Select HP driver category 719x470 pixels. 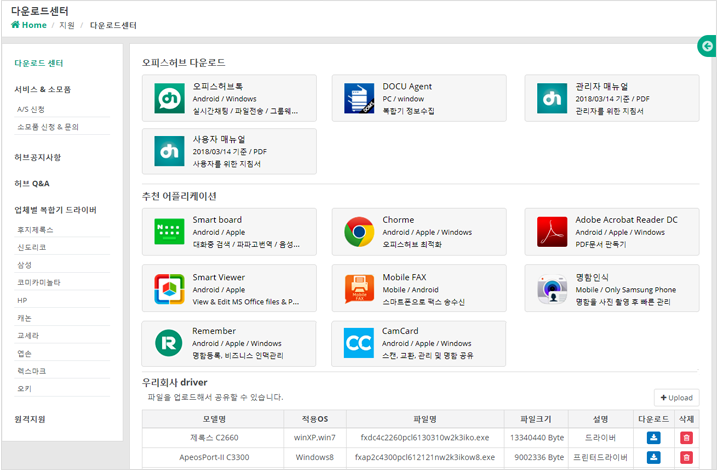[22, 300]
